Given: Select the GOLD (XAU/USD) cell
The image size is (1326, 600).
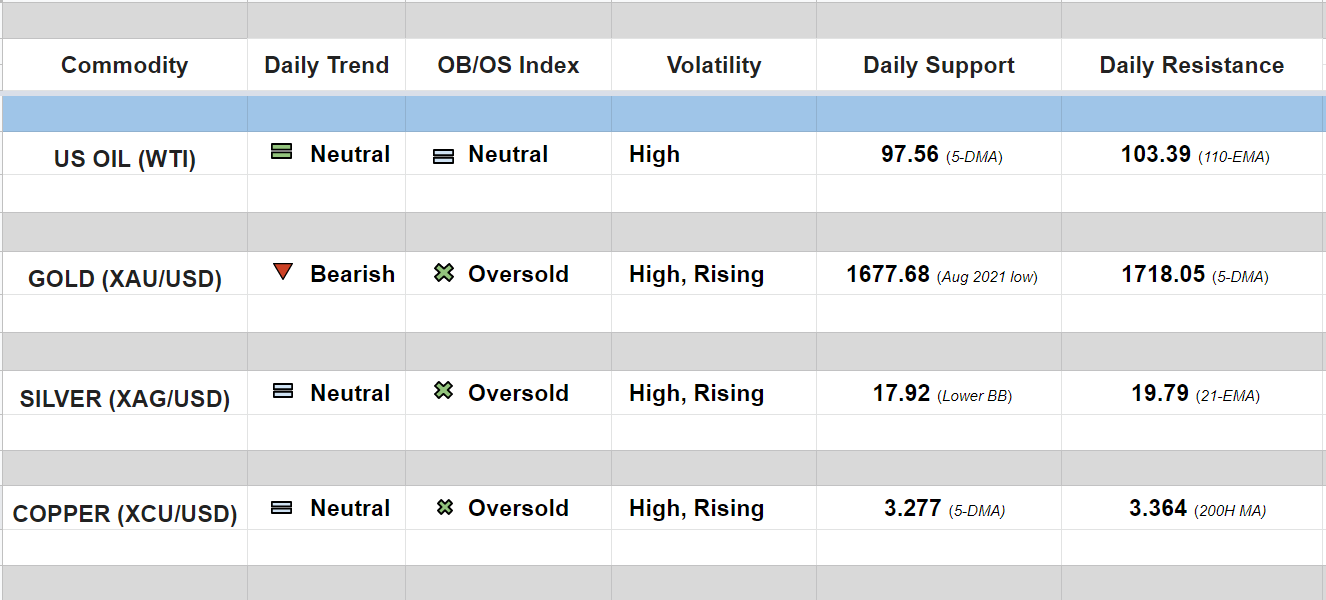Looking at the screenshot, I should pyautogui.click(x=125, y=279).
